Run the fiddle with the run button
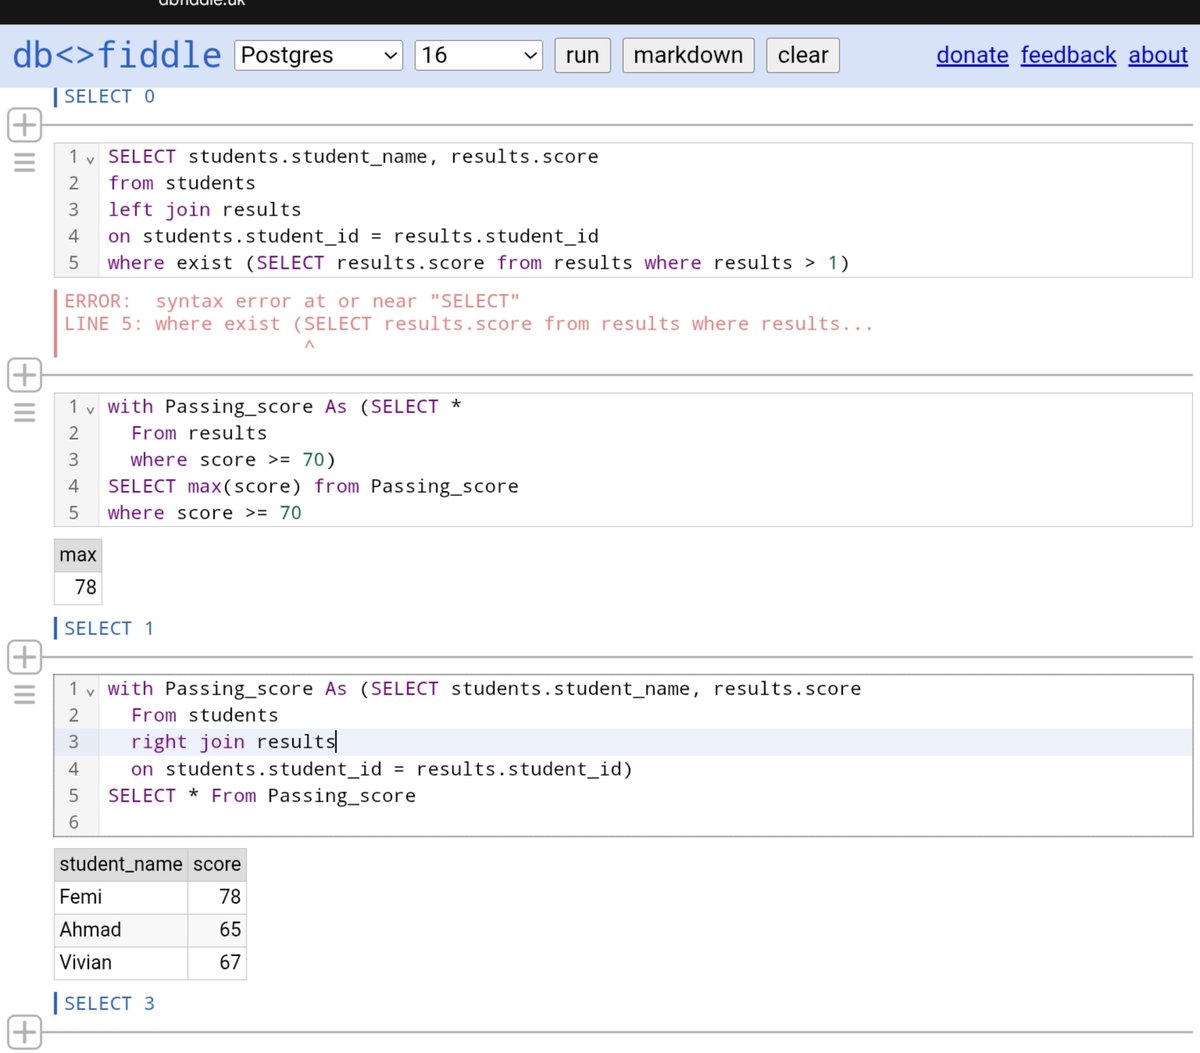 (582, 55)
